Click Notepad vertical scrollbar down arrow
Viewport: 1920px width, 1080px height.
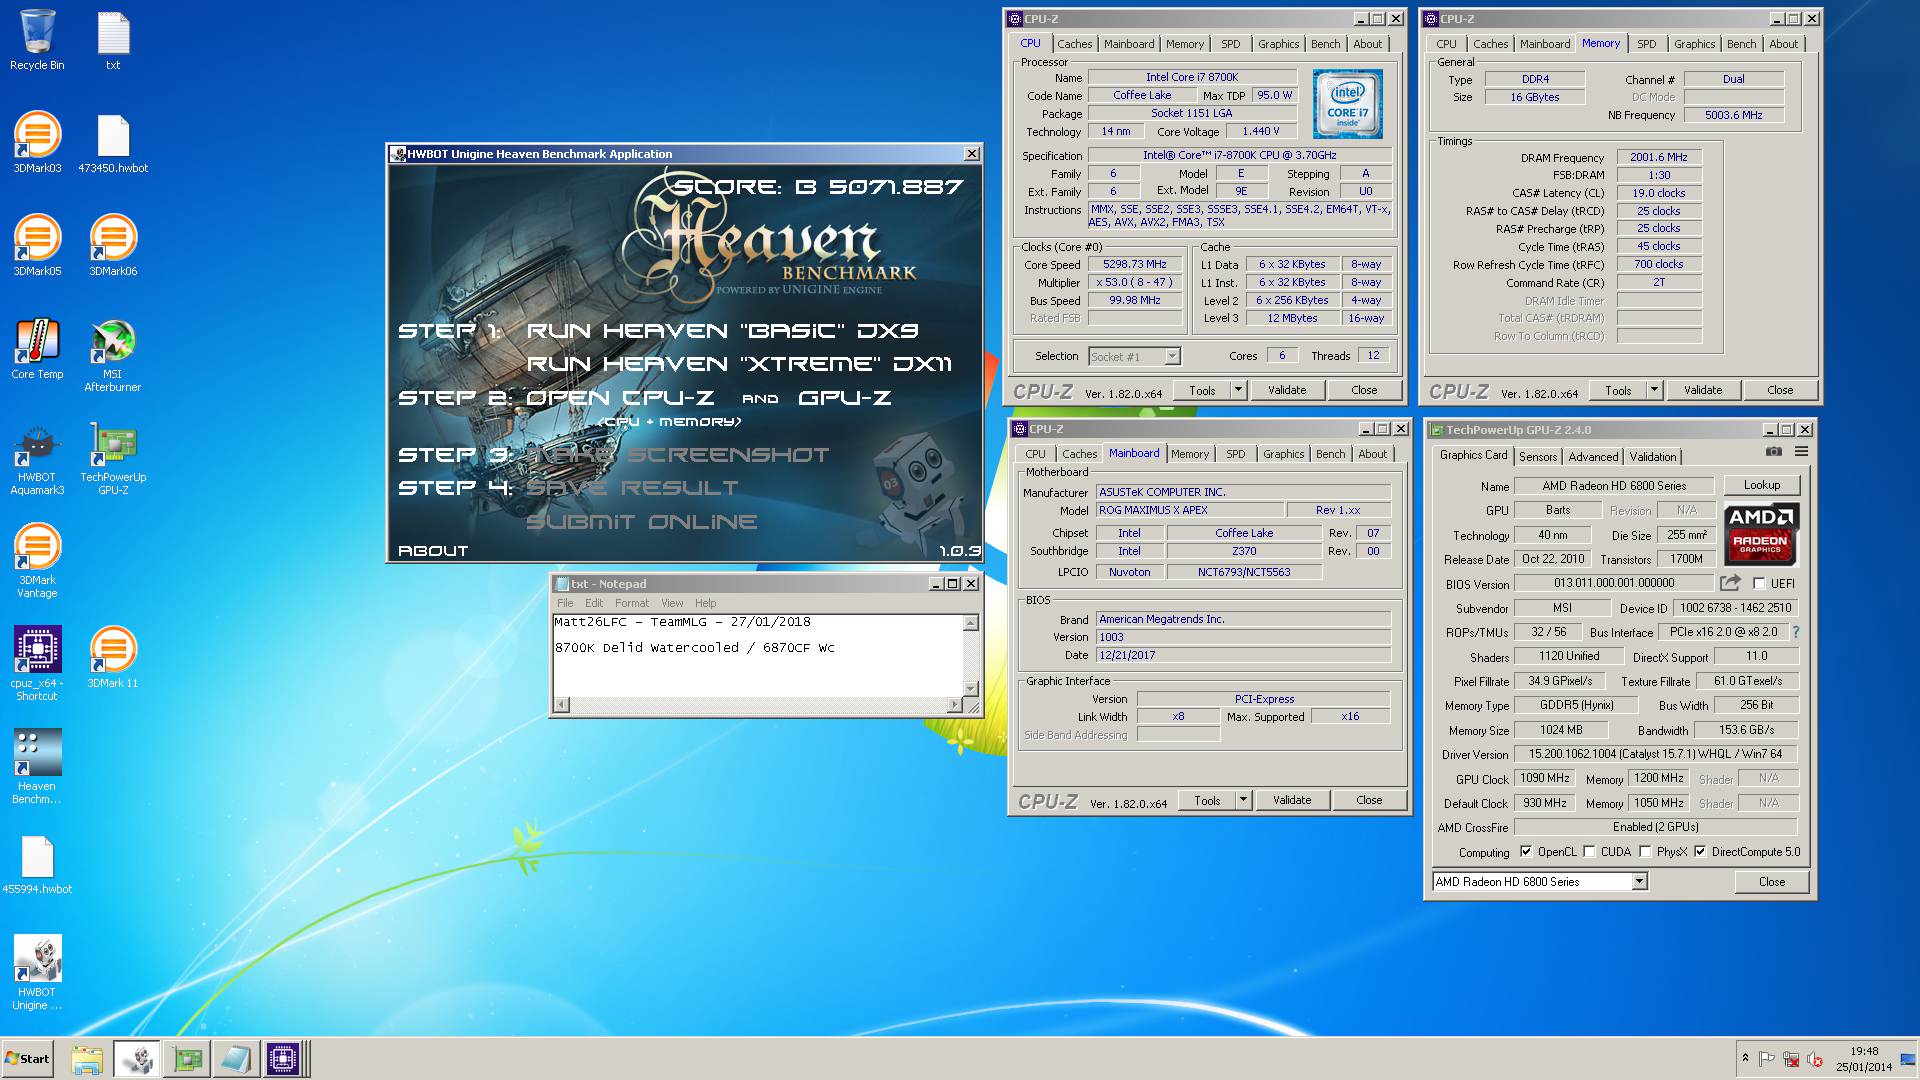[970, 688]
